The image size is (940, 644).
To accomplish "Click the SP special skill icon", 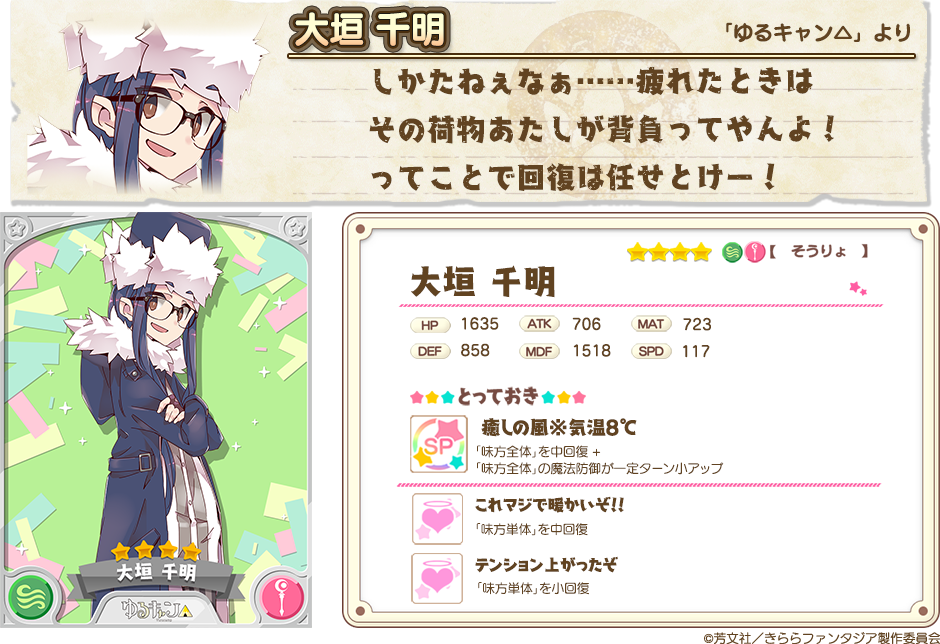I will pos(438,444).
